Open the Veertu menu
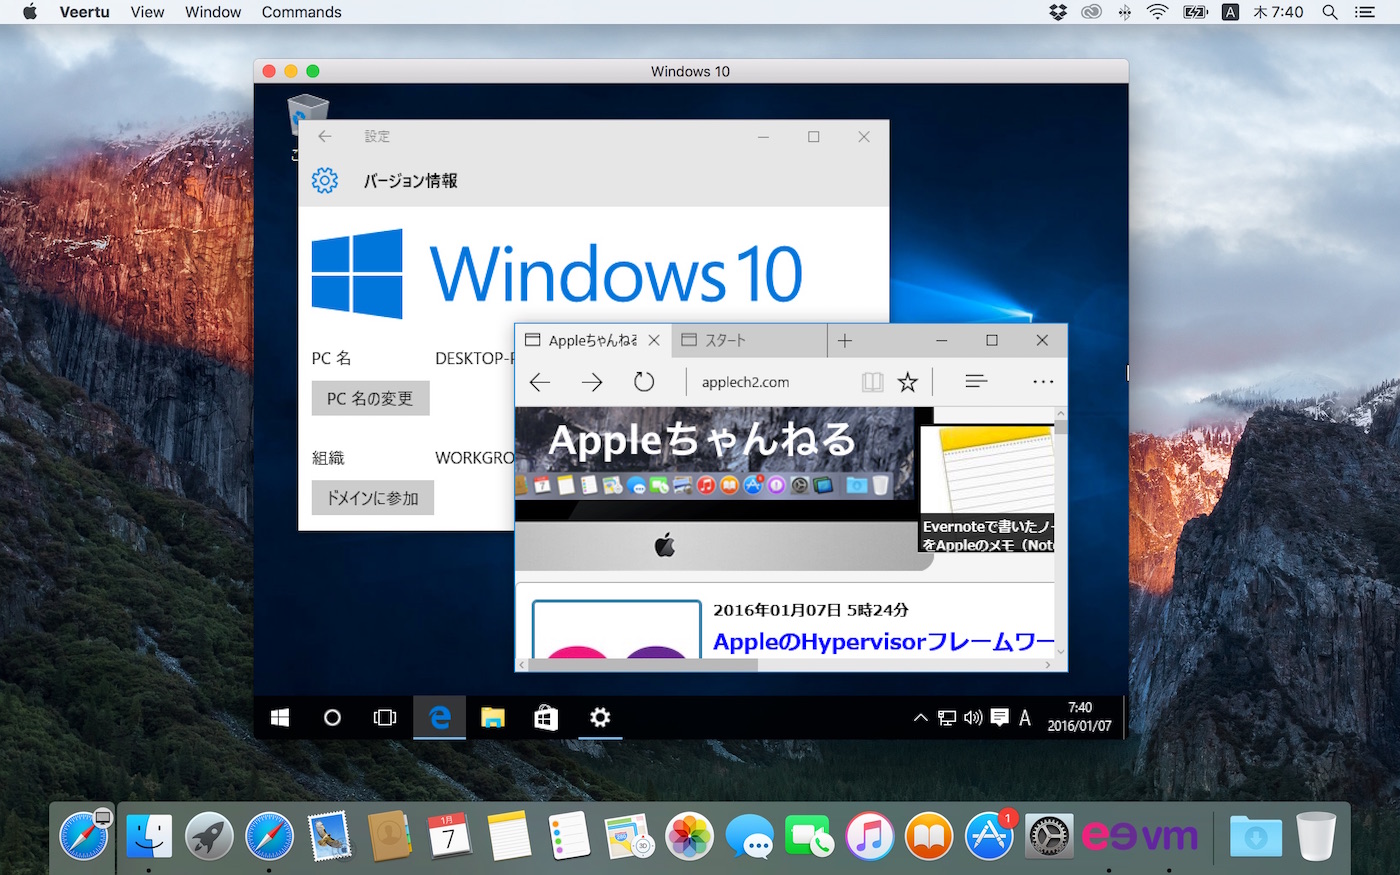This screenshot has width=1400, height=875. click(85, 12)
